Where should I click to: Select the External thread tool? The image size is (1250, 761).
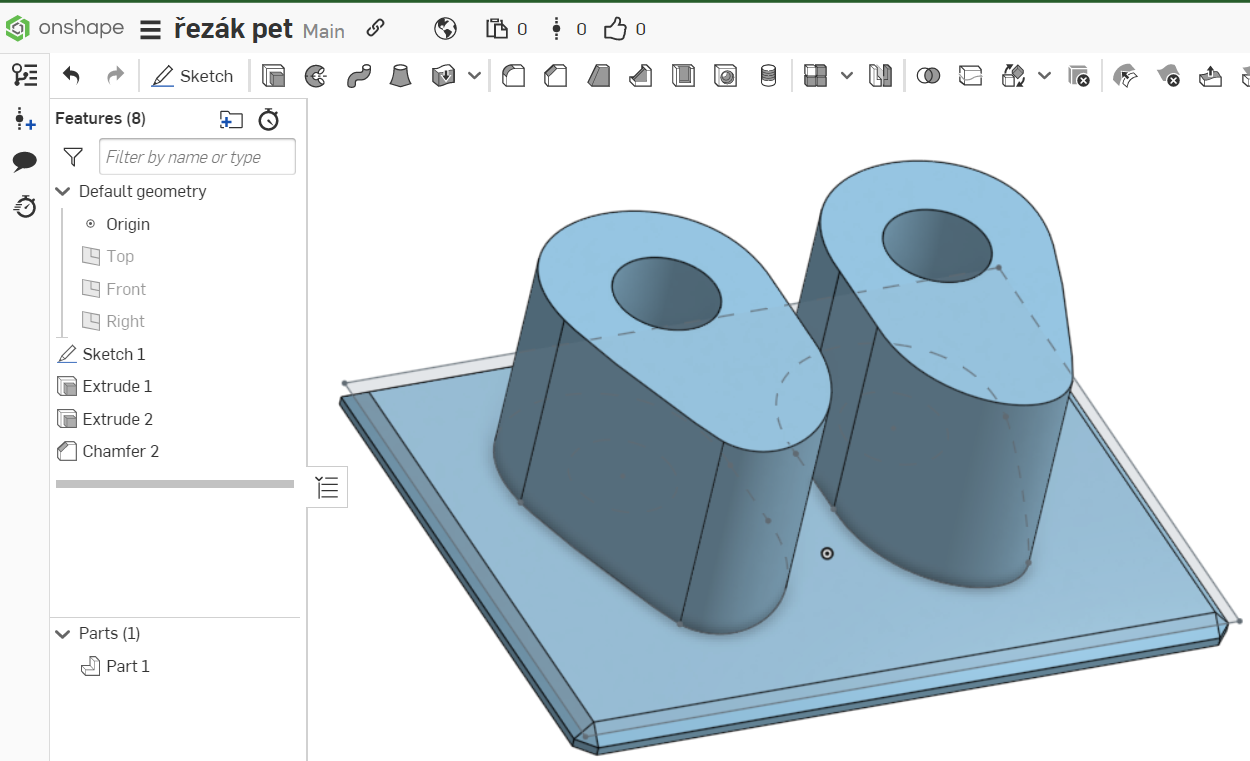coord(768,76)
